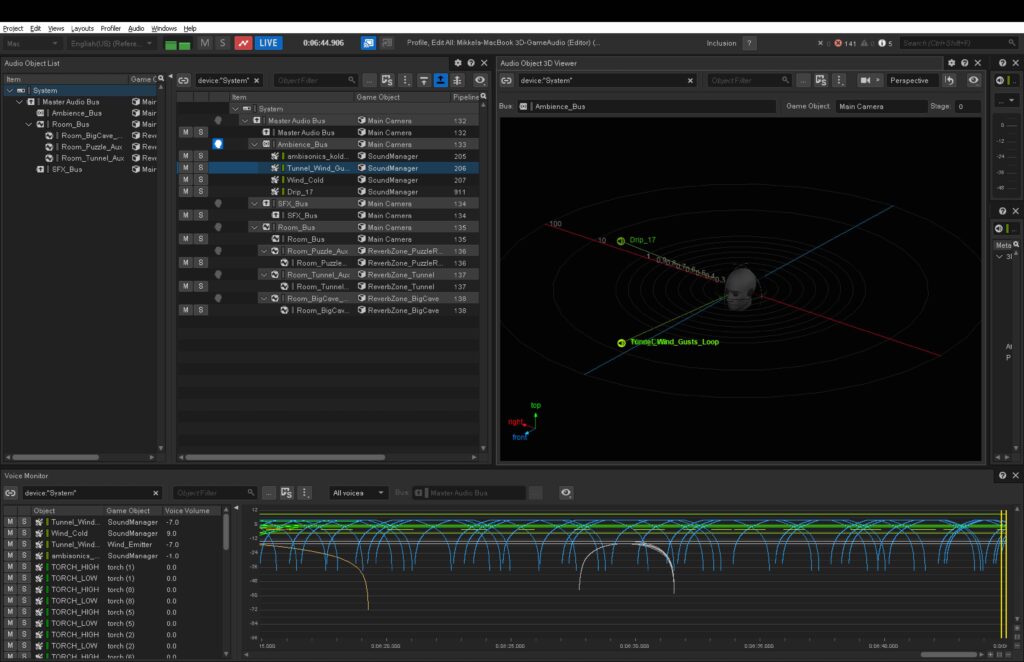Select the camera icon in the 3D Viewer toolbar
The width and height of the screenshot is (1024, 662).
(x=866, y=80)
